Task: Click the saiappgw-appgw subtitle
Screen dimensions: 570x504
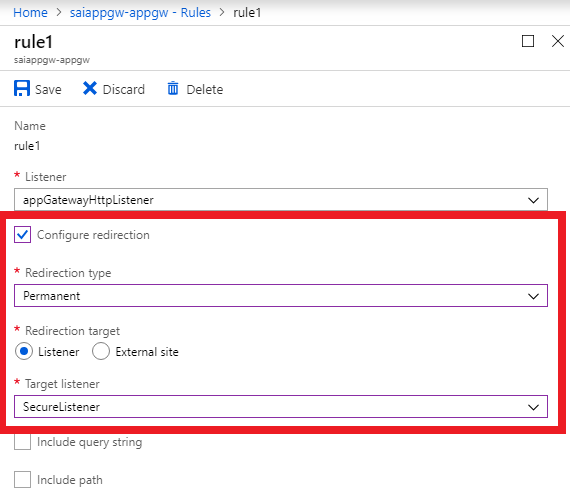Action: tap(52, 60)
